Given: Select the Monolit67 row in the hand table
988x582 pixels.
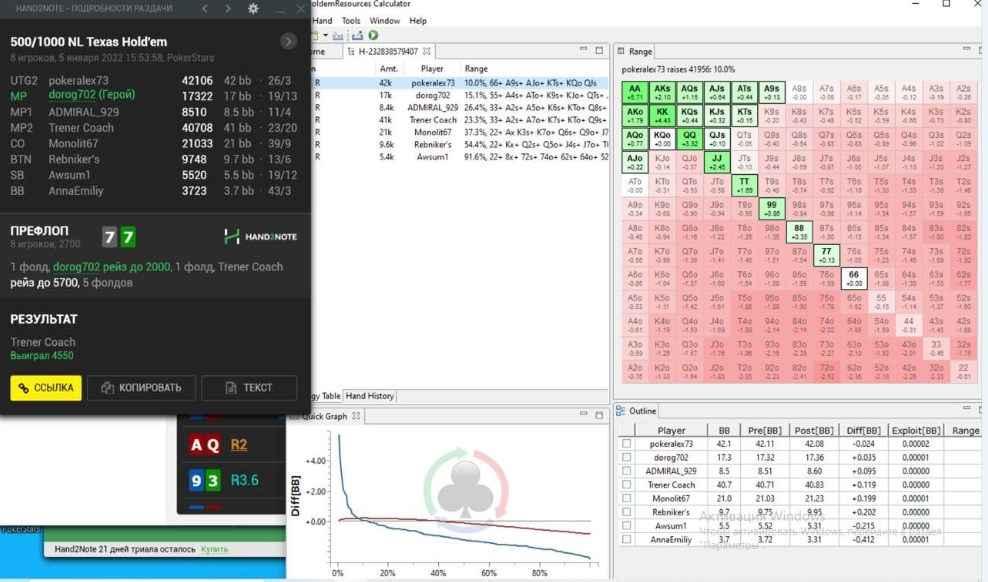Looking at the screenshot, I should click(x=461, y=132).
